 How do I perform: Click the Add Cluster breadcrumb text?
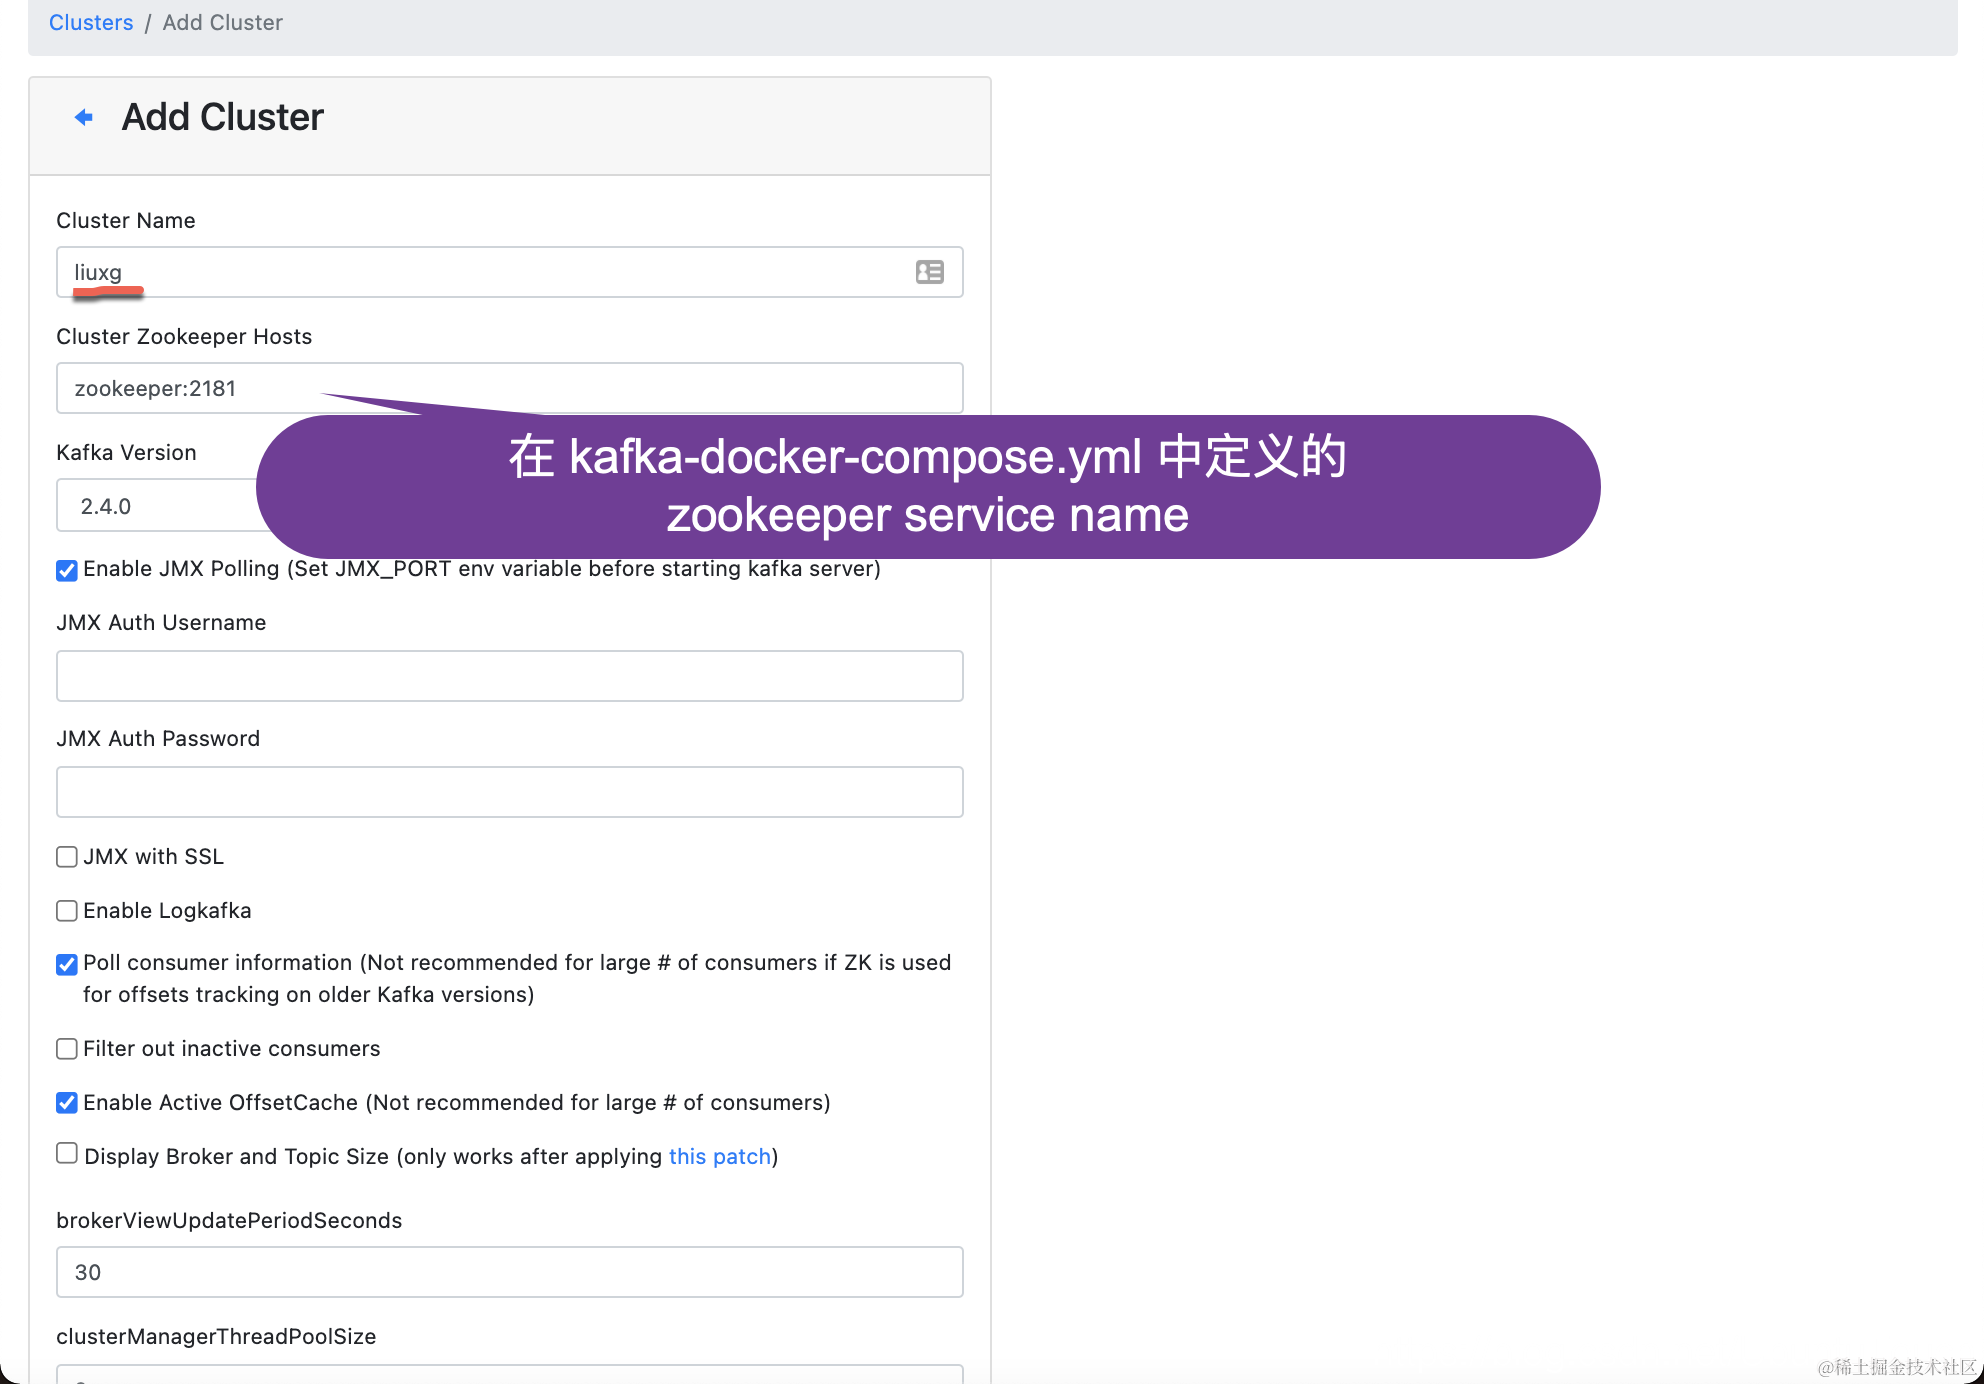pyautogui.click(x=222, y=22)
